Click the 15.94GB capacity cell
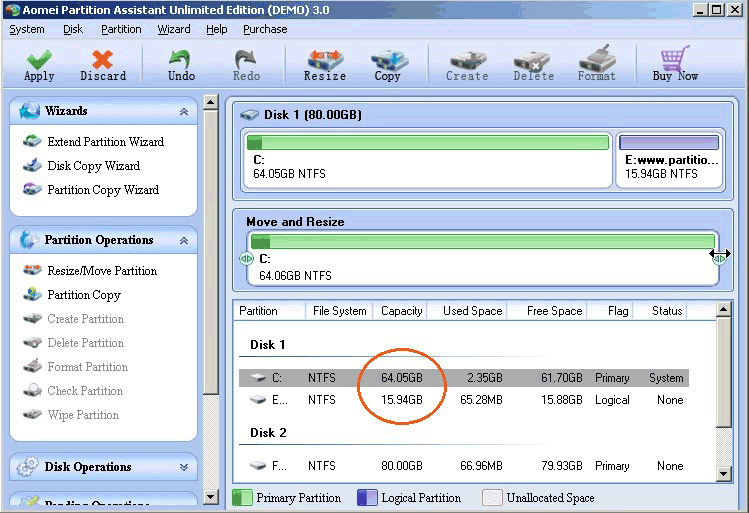The height and width of the screenshot is (513, 749). coord(402,400)
